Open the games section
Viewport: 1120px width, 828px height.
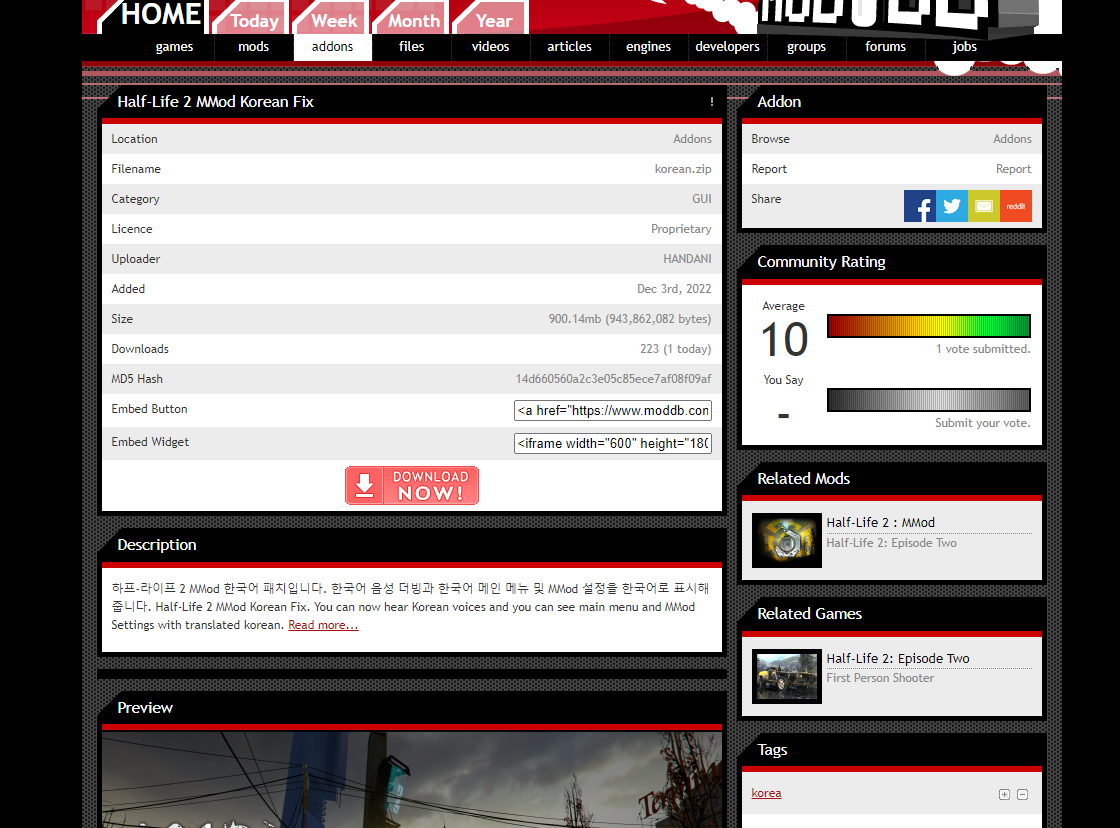(x=174, y=46)
